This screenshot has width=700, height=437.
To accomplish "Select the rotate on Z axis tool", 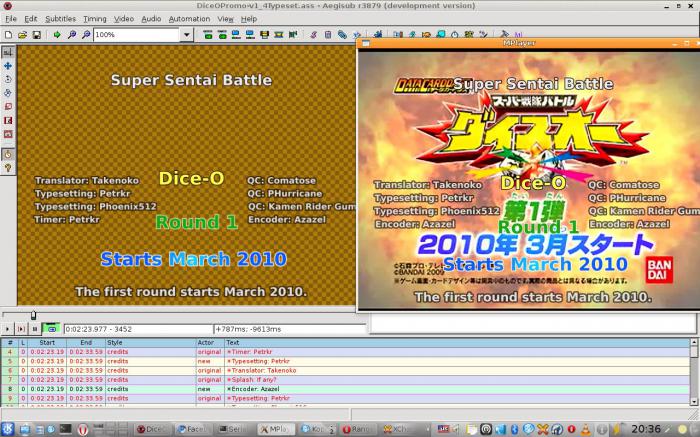I will [8, 79].
